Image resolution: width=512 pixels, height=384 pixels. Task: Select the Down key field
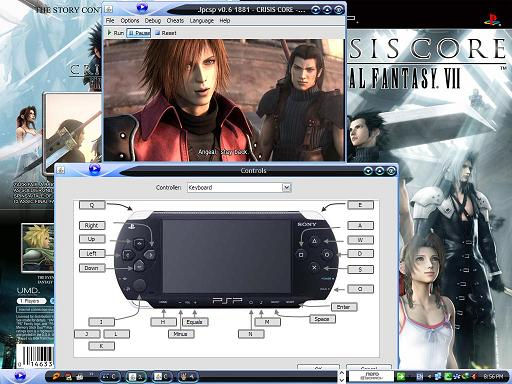tap(92, 268)
